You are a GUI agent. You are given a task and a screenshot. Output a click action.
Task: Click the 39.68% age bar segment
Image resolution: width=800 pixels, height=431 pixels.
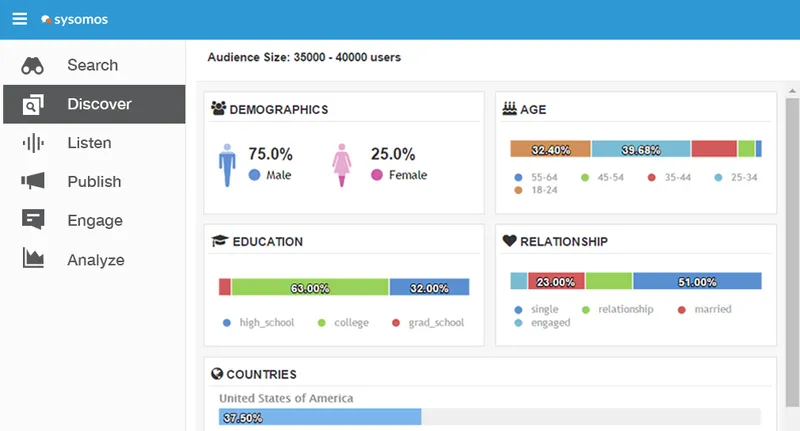641,149
